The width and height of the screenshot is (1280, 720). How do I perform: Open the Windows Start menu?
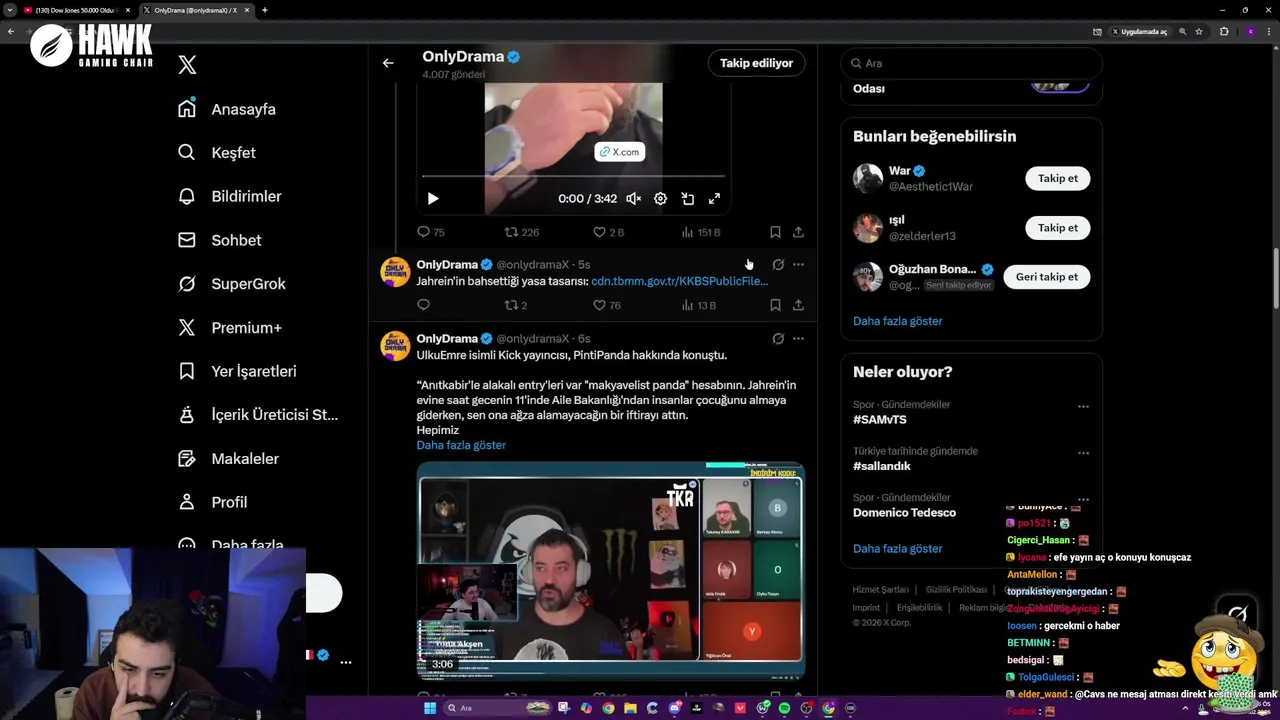[x=430, y=708]
